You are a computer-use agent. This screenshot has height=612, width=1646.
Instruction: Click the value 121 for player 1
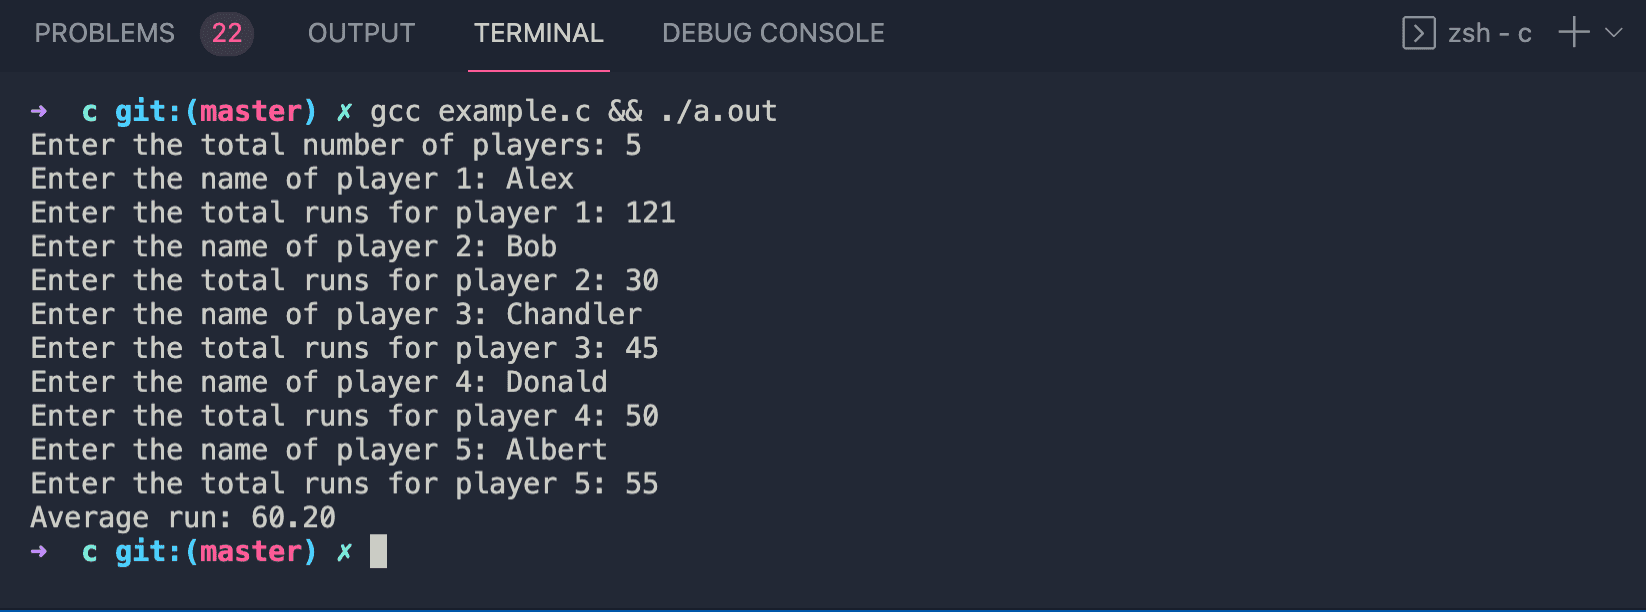(651, 212)
